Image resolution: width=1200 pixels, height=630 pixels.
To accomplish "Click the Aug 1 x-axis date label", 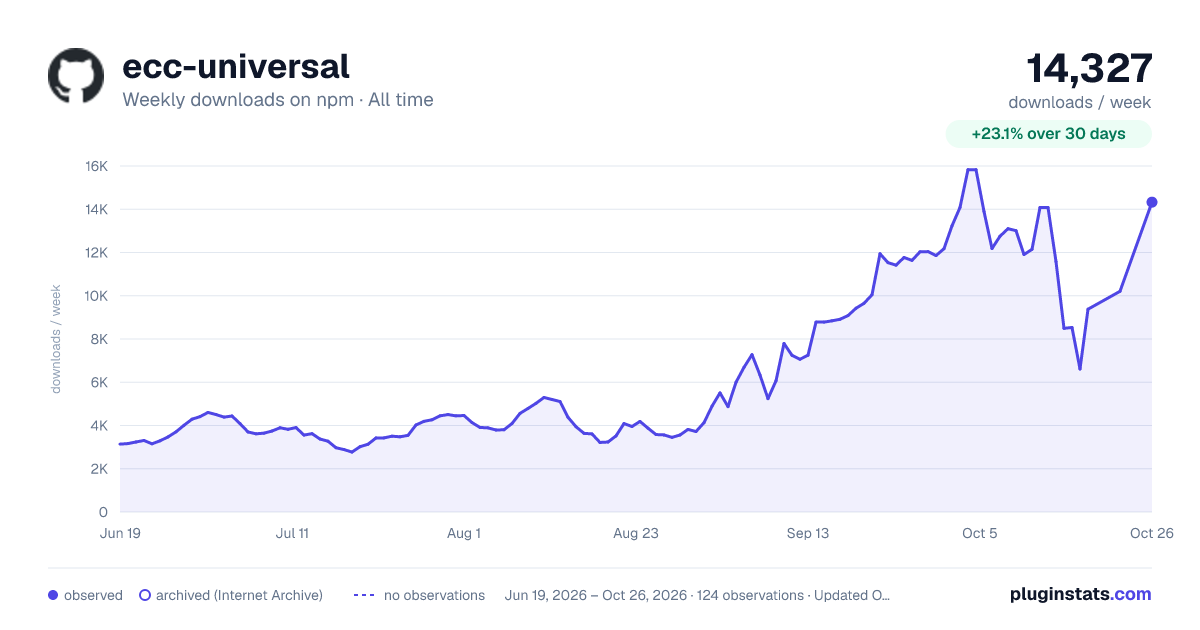I will (x=464, y=533).
